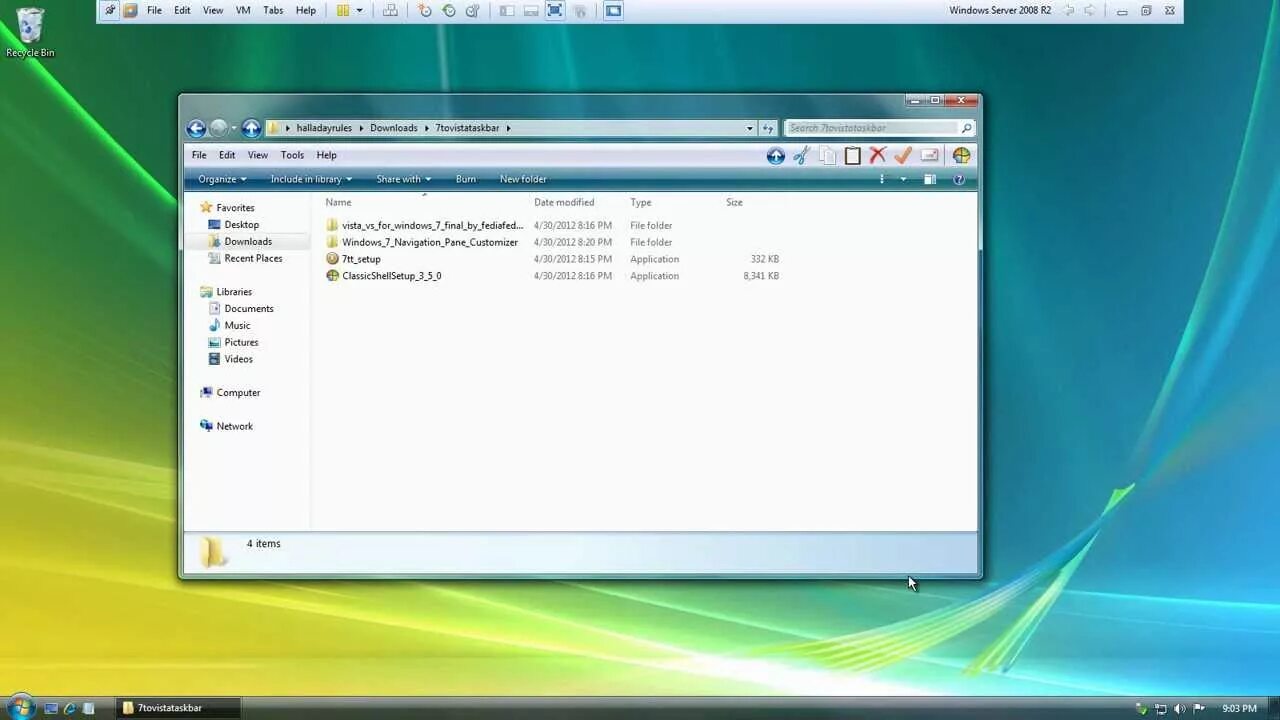1280x720 pixels.
Task: Open the recent pages dropdown arrow
Action: click(x=234, y=128)
